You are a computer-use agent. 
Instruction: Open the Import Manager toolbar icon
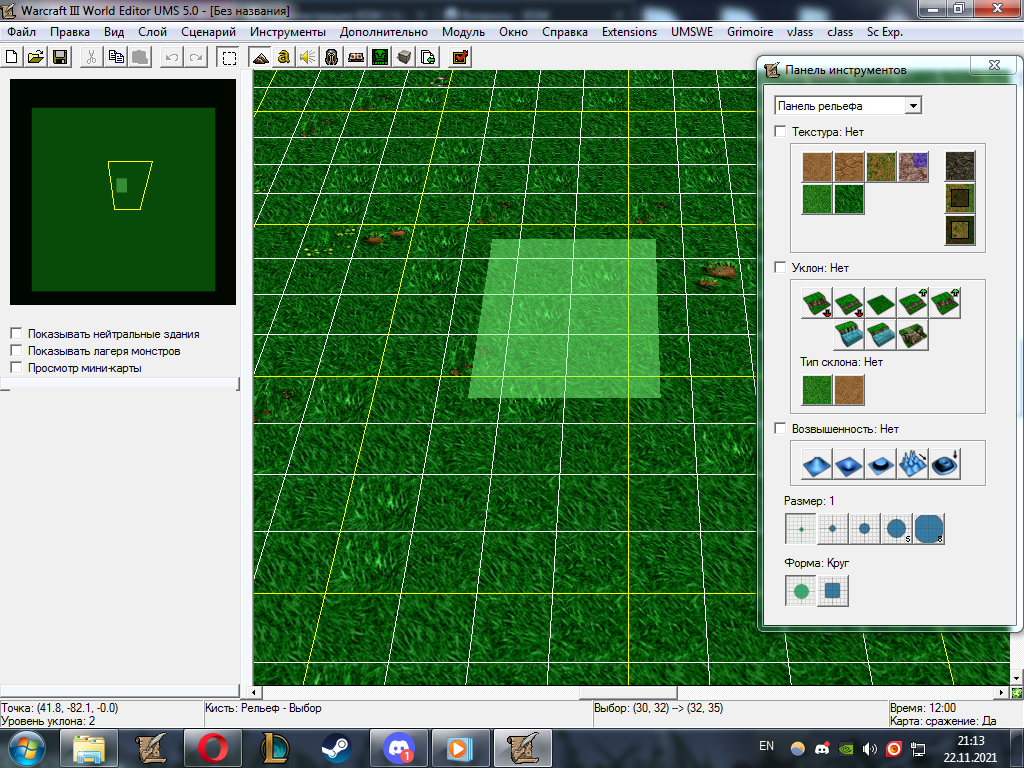[x=428, y=57]
